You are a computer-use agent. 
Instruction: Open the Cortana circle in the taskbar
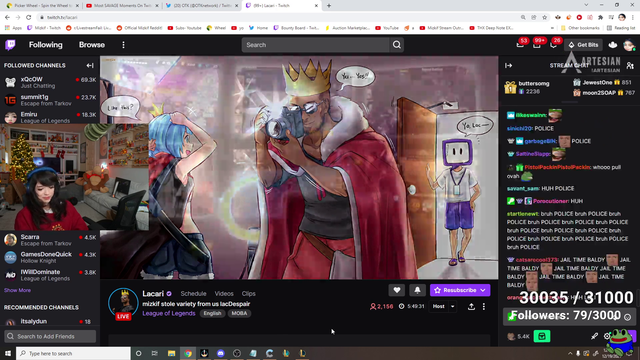pyautogui.click(x=138, y=353)
